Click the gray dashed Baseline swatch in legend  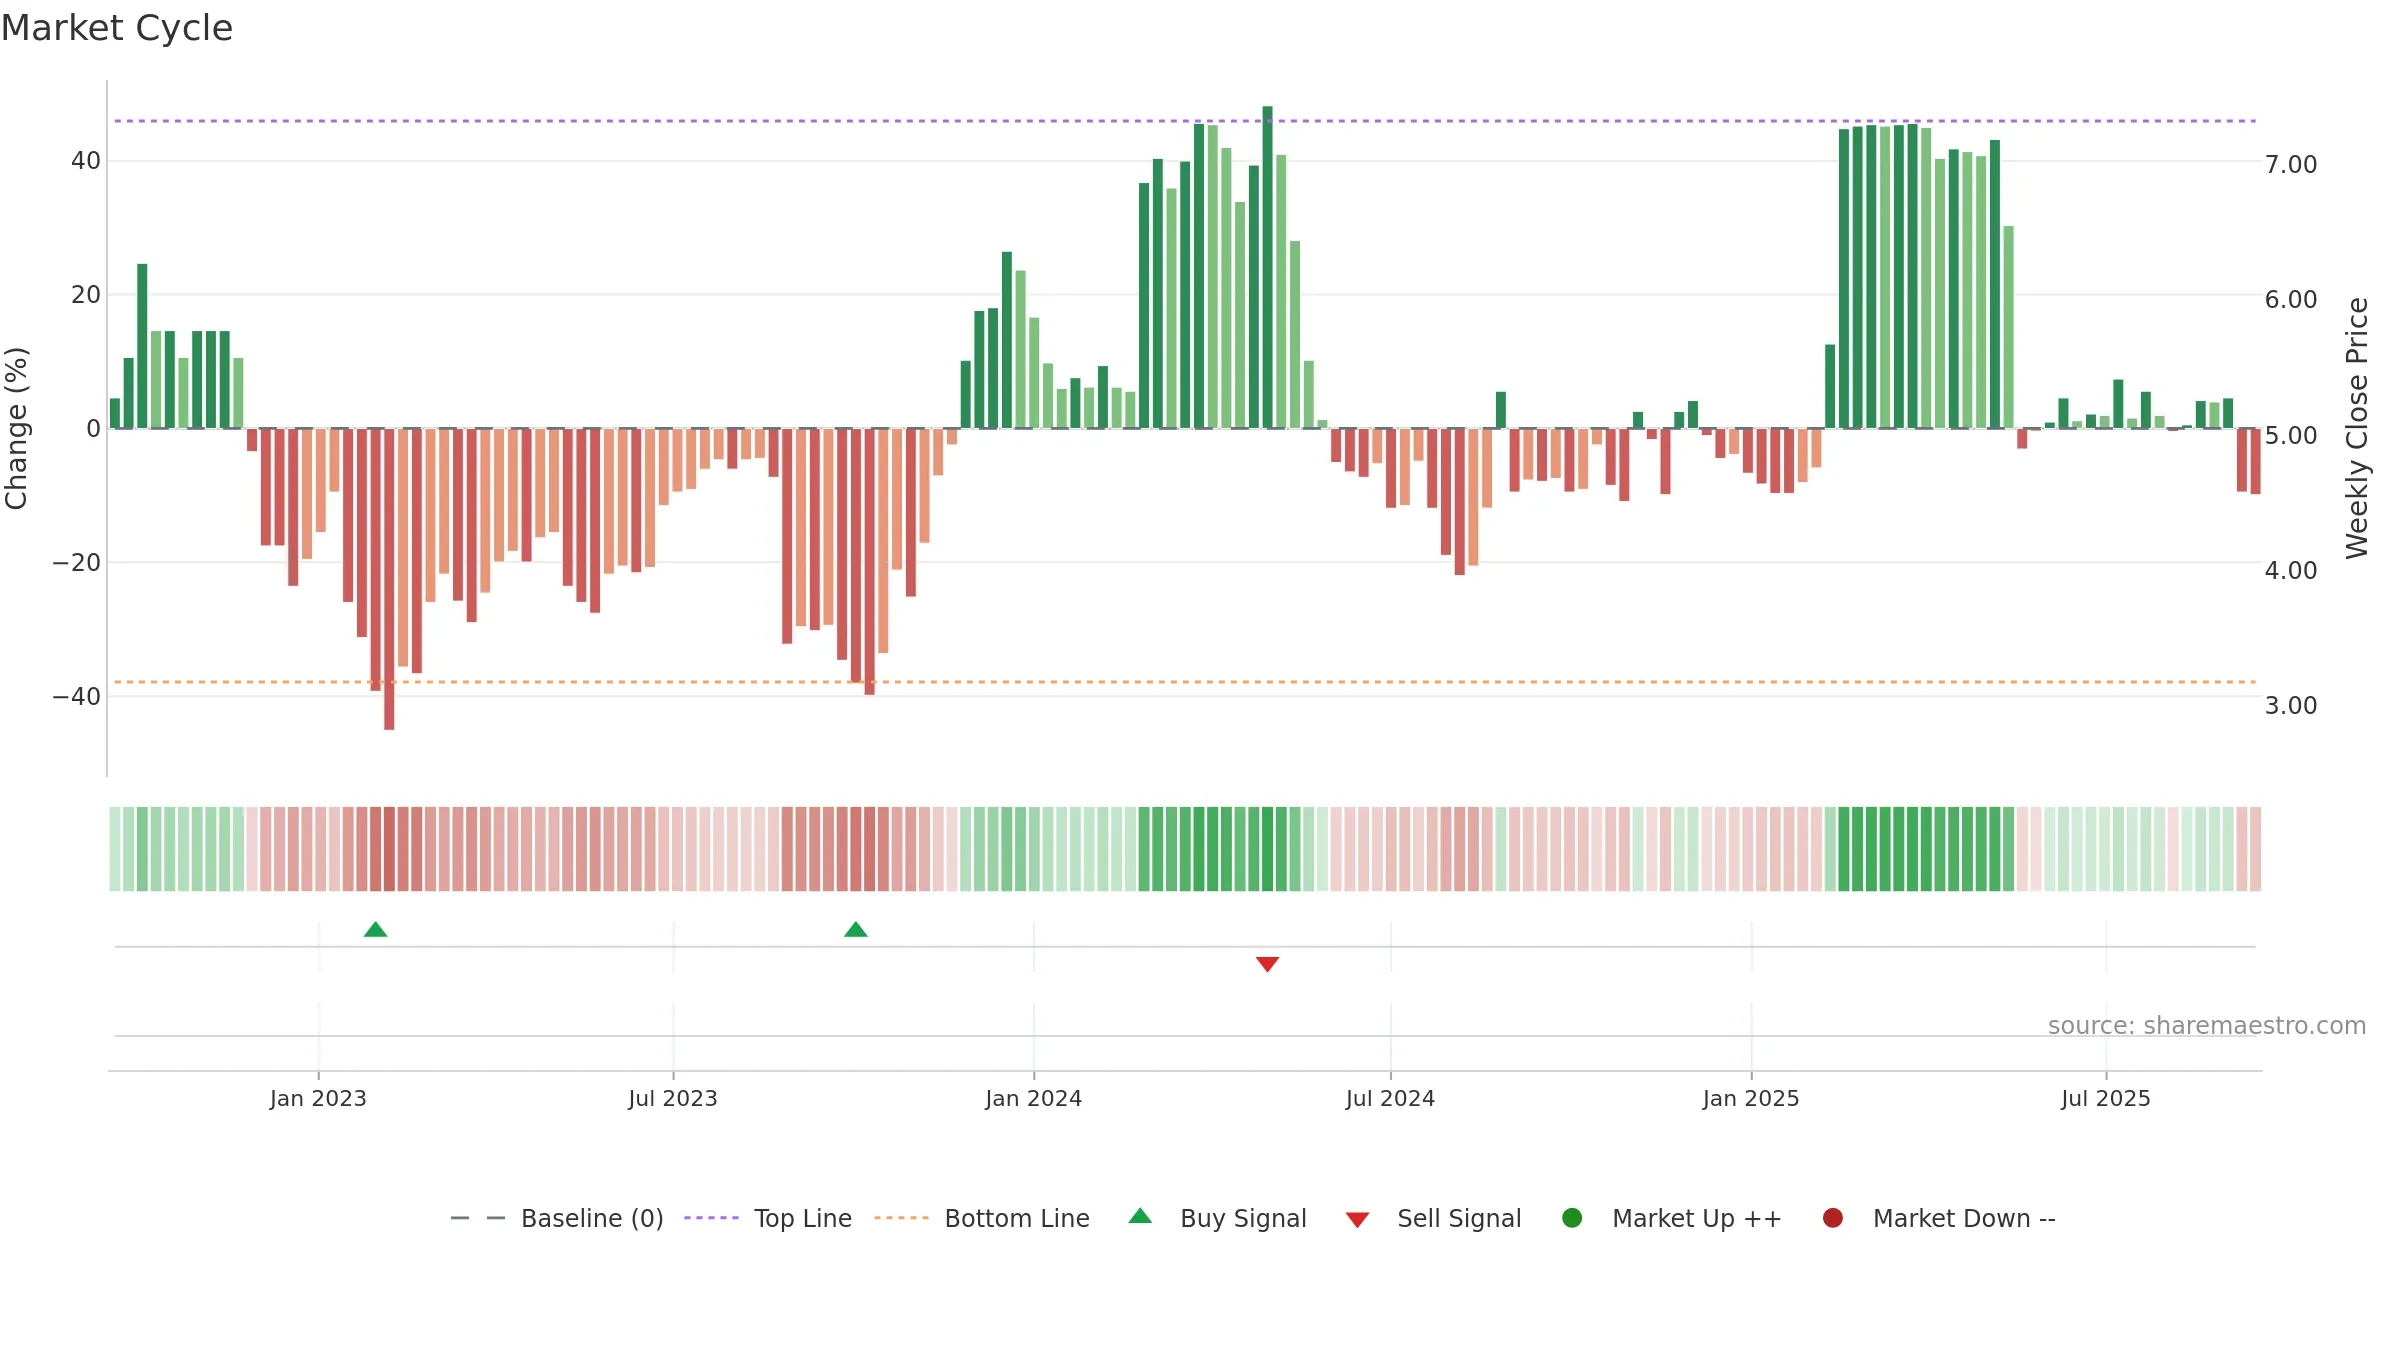[478, 1218]
